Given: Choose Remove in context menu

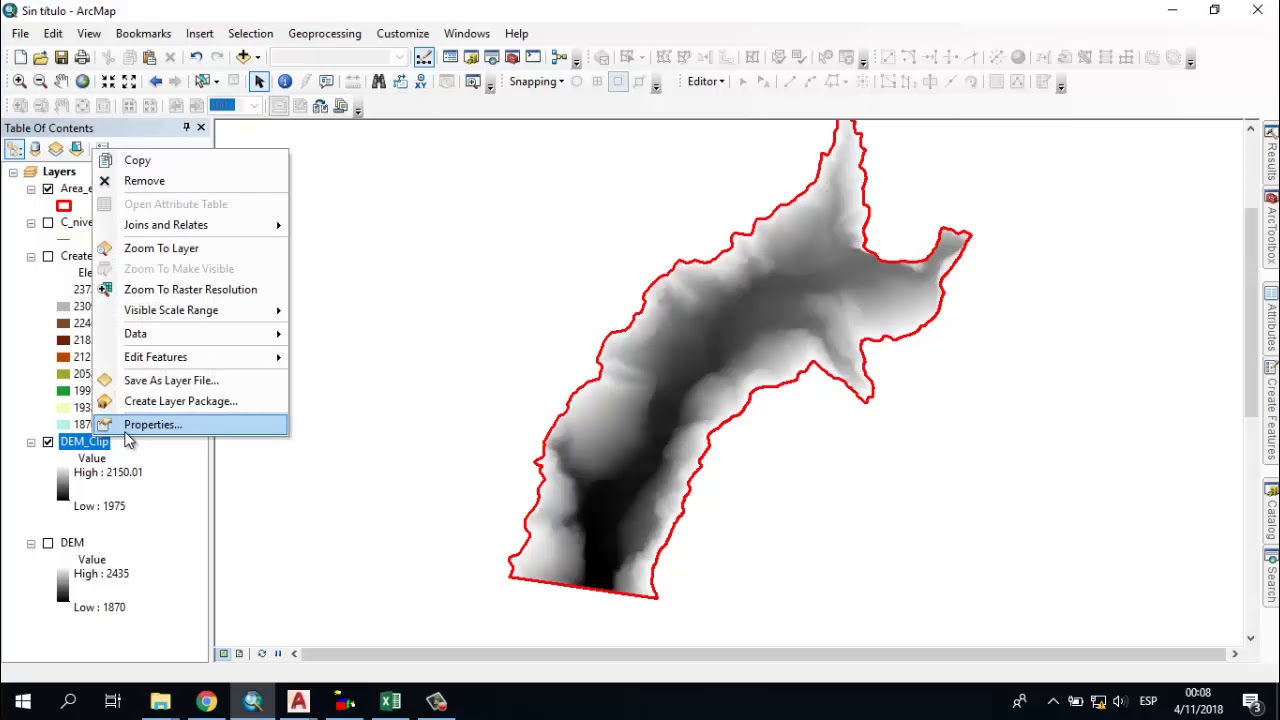Looking at the screenshot, I should click(190, 181).
